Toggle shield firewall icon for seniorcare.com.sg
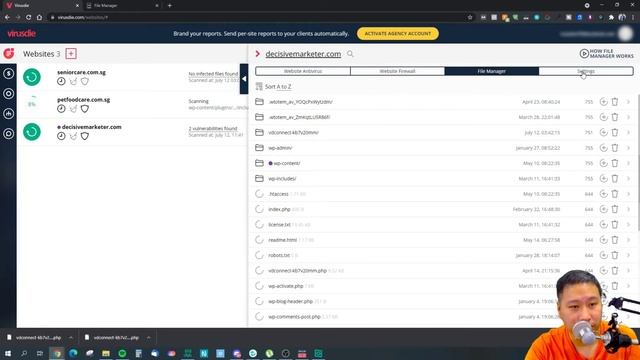Screen dimensions: 640x360 coord(84,81)
